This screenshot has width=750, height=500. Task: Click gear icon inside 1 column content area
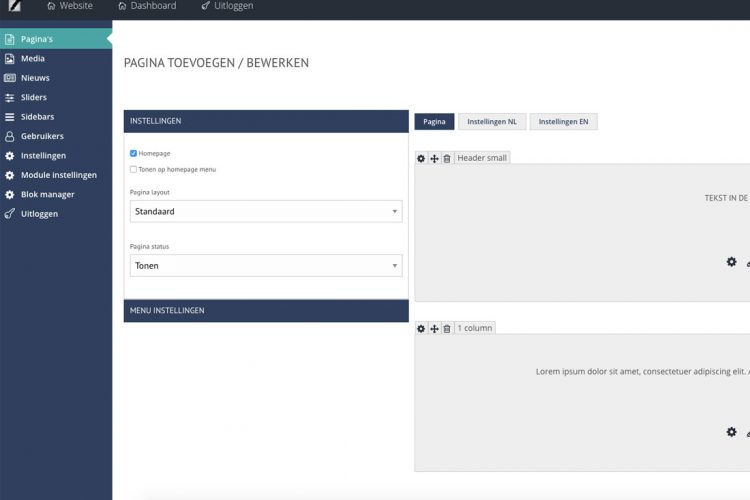coord(731,432)
